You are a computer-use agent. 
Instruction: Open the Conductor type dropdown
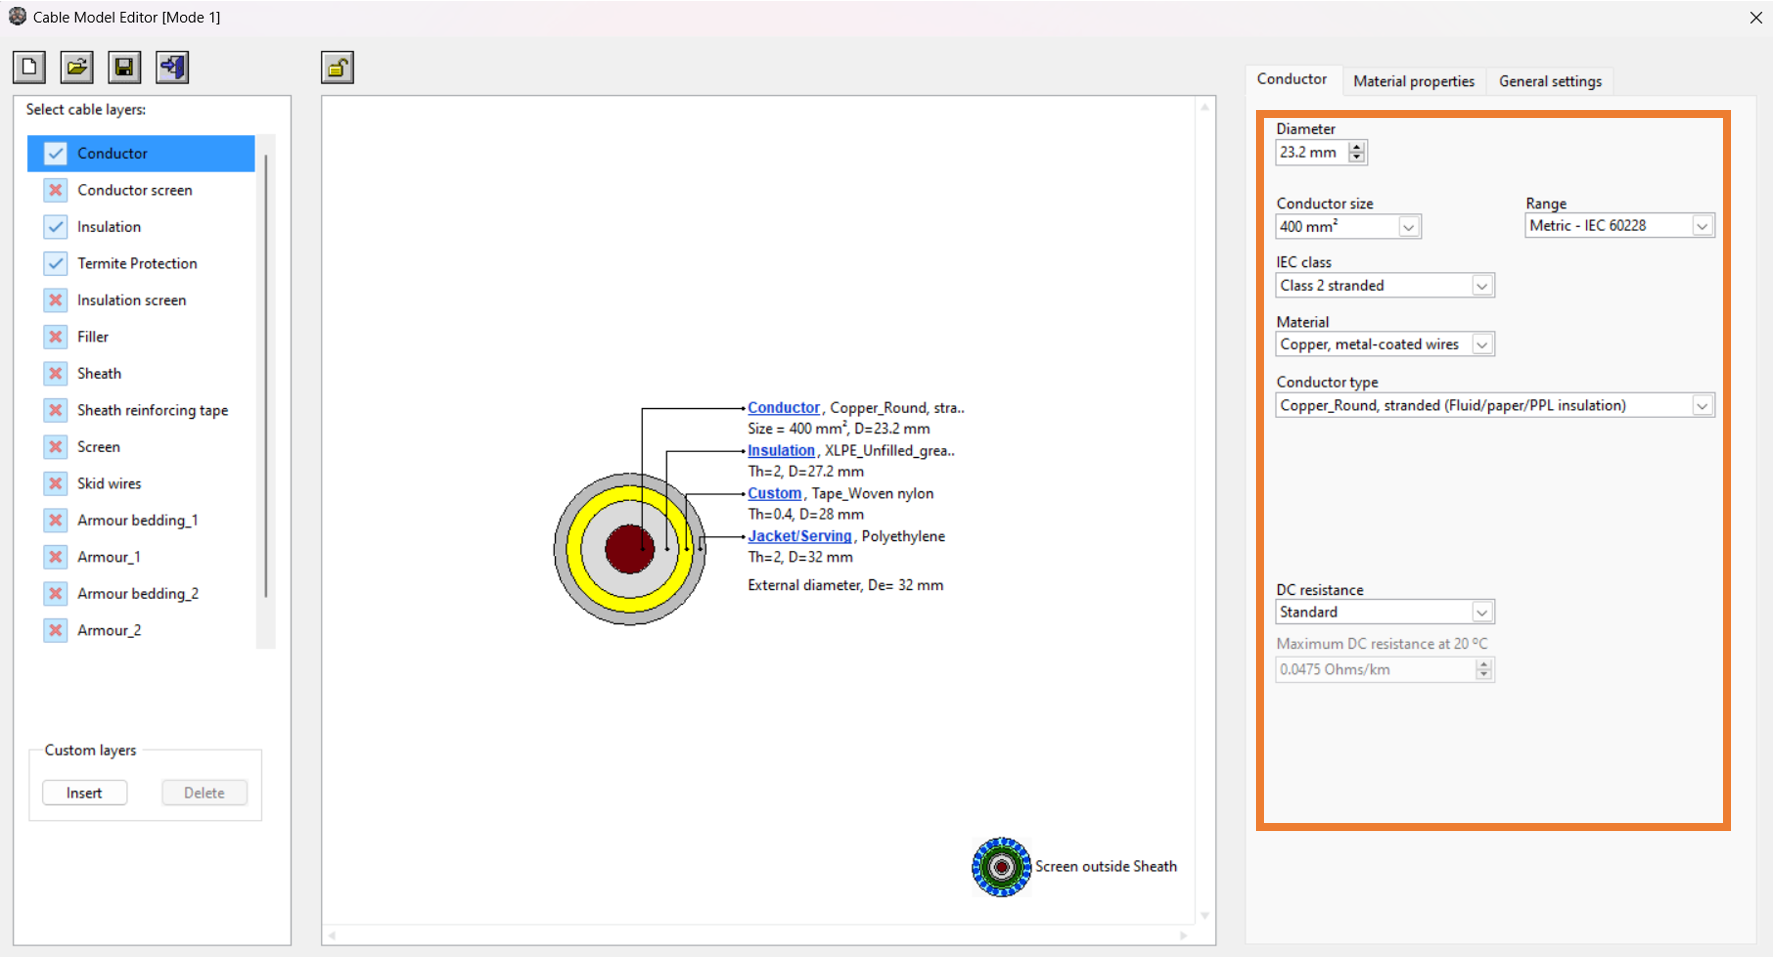(1701, 406)
